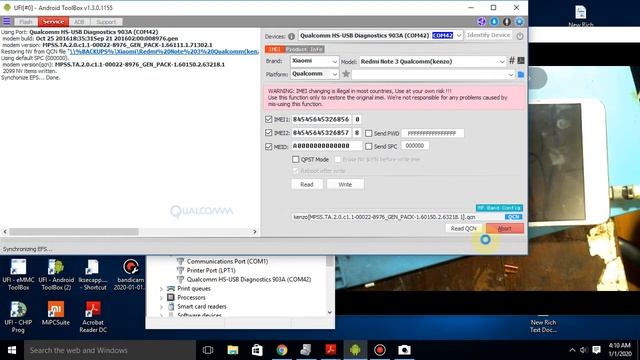Click the purple share icon in the toolbar

(x=482, y=22)
